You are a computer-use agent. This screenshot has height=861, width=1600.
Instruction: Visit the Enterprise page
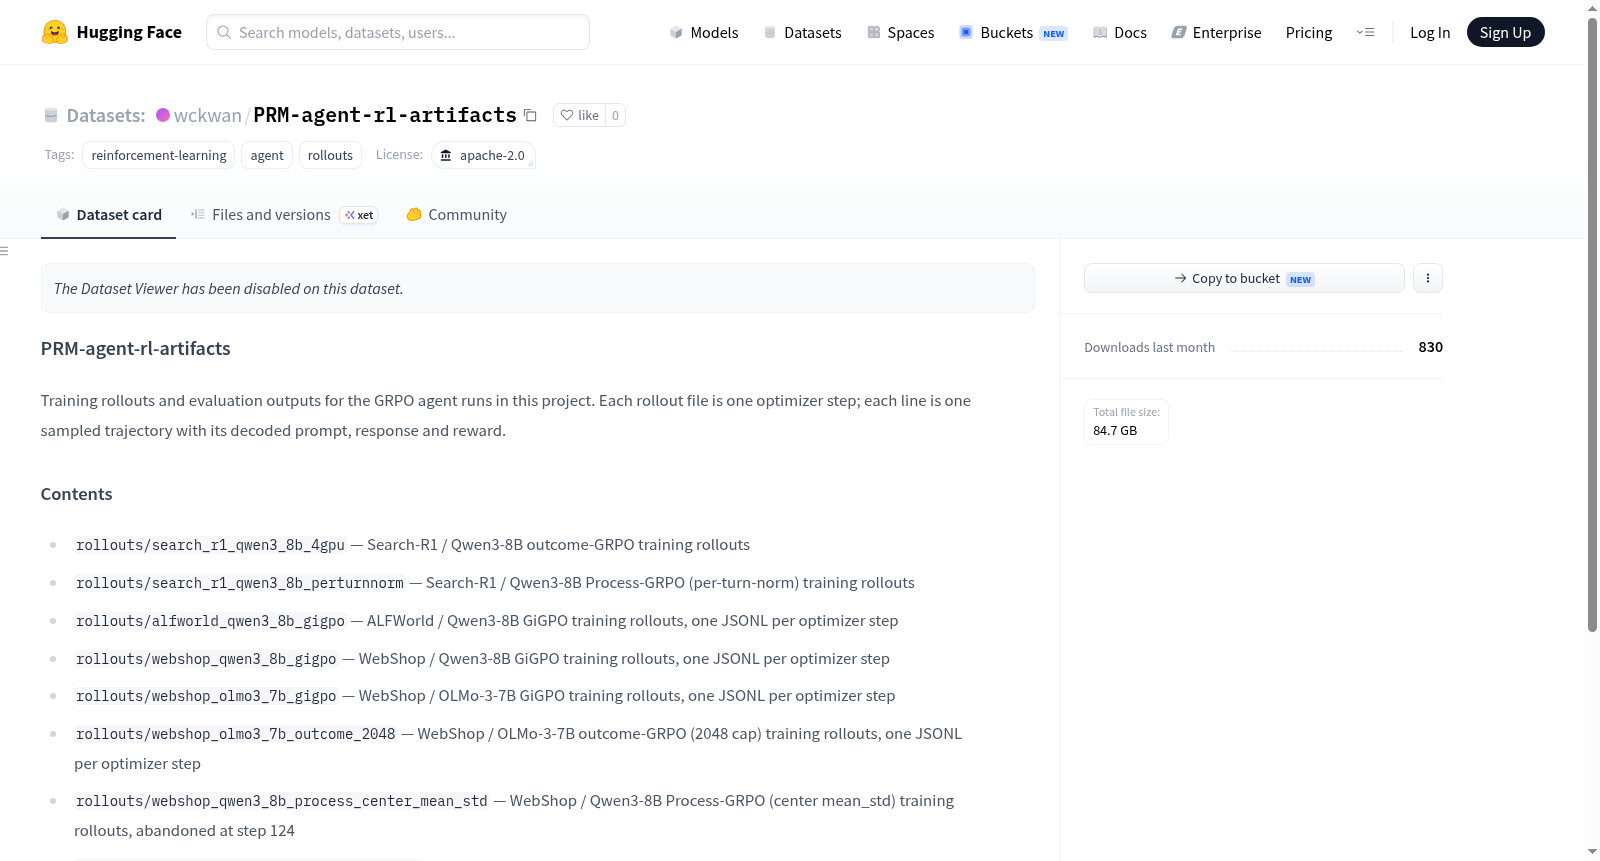tap(1217, 32)
